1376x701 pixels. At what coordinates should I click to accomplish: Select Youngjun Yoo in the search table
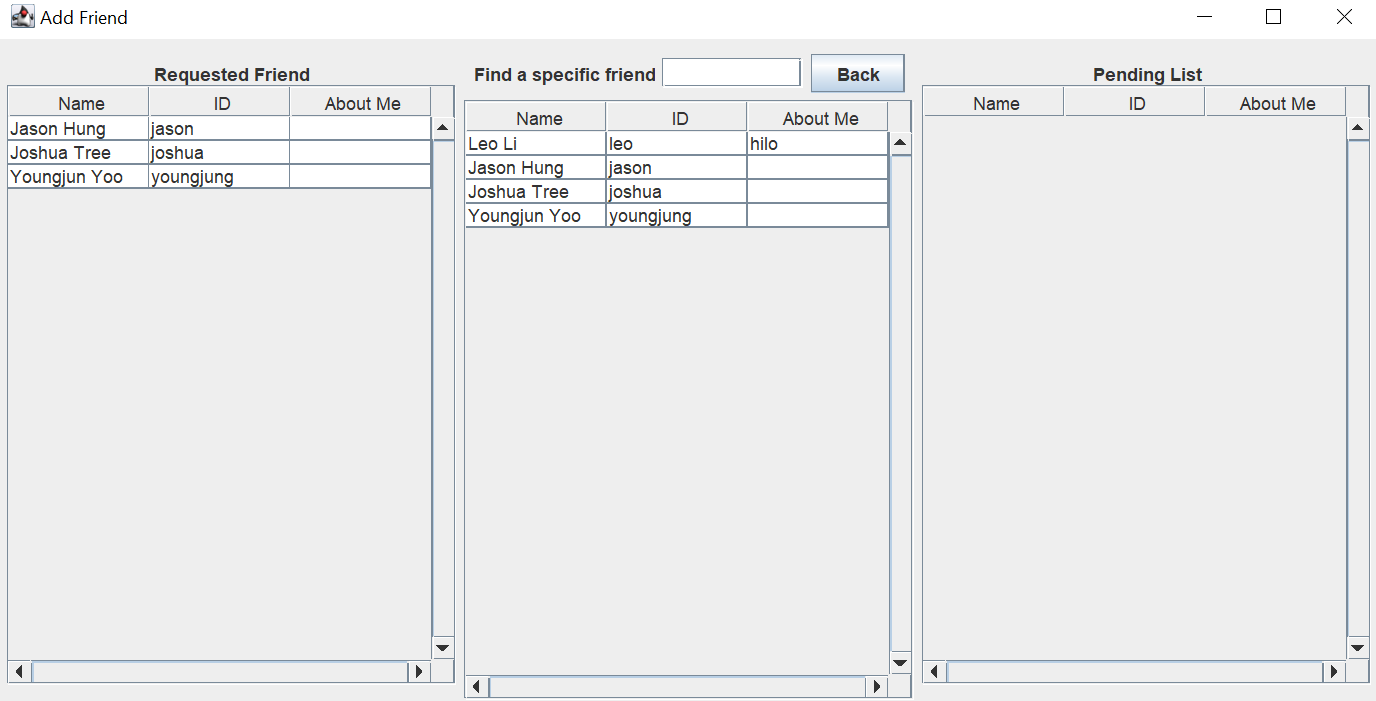pyautogui.click(x=536, y=216)
